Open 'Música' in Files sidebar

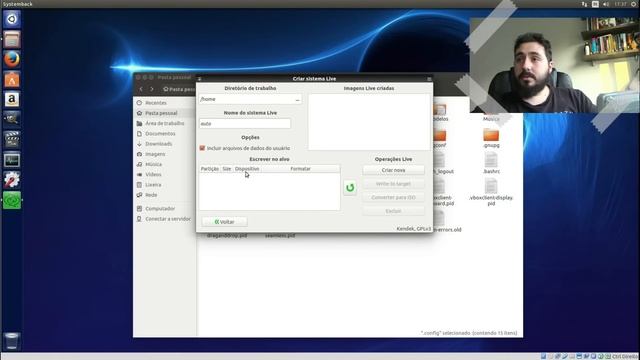tap(153, 164)
